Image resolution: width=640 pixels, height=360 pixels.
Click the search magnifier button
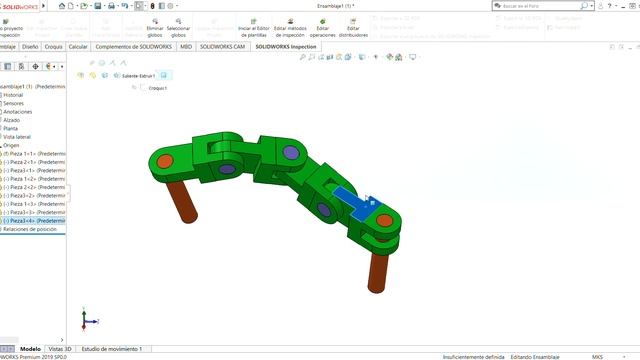(x=584, y=6)
